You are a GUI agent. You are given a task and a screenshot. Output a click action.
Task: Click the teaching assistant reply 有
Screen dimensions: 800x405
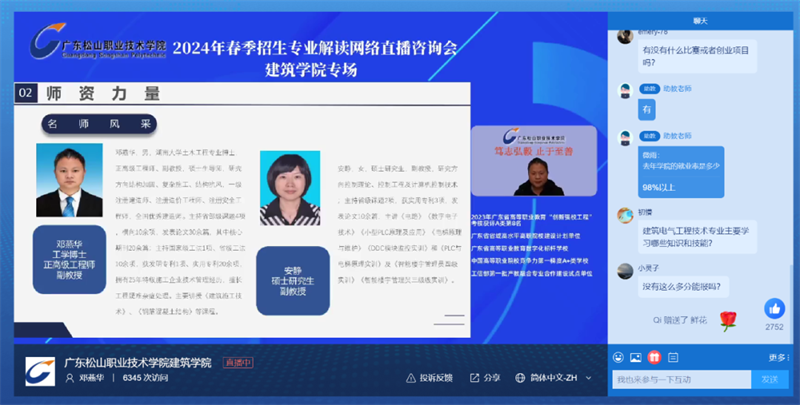click(x=646, y=110)
